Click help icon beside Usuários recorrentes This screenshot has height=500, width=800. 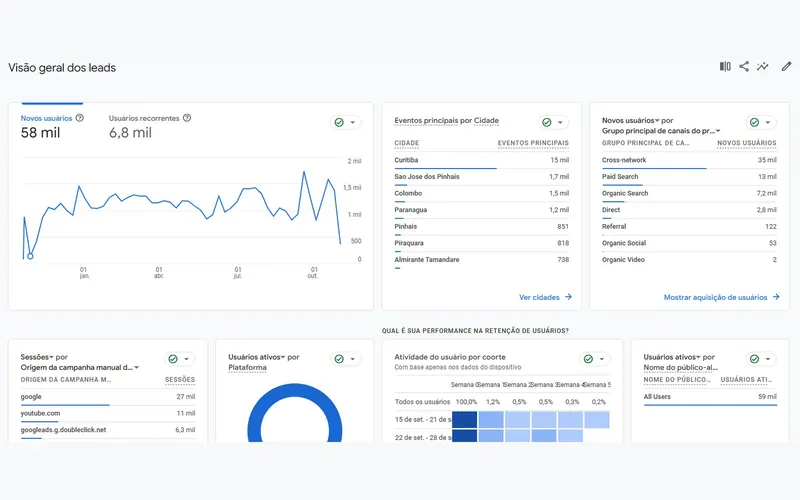tap(187, 118)
